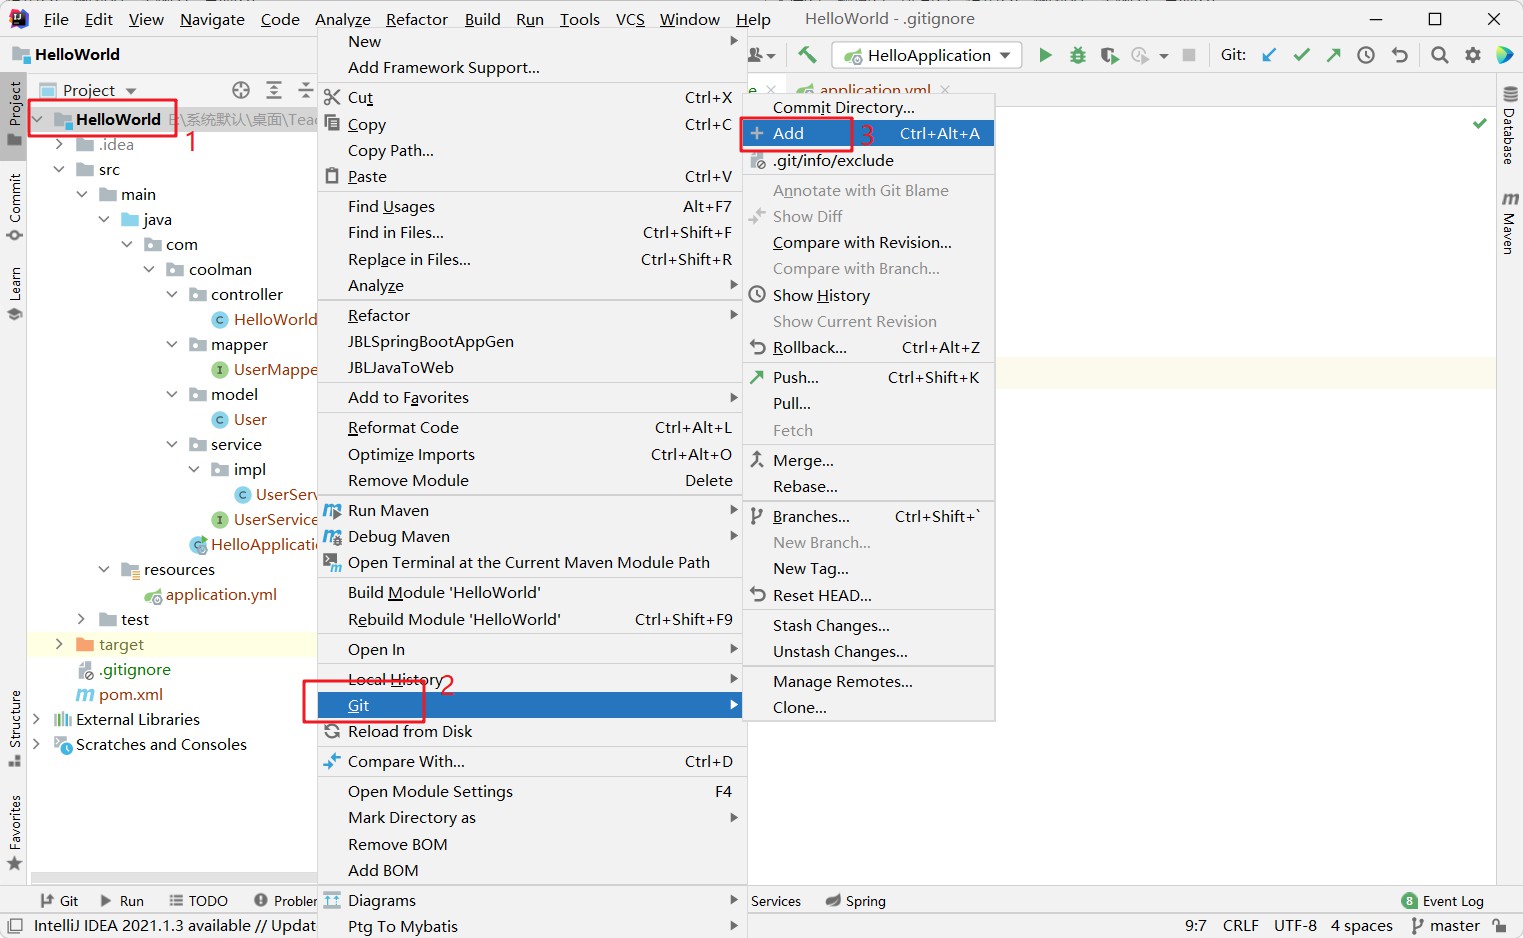
Task: Open the Favorites tool window
Action: pos(15,832)
